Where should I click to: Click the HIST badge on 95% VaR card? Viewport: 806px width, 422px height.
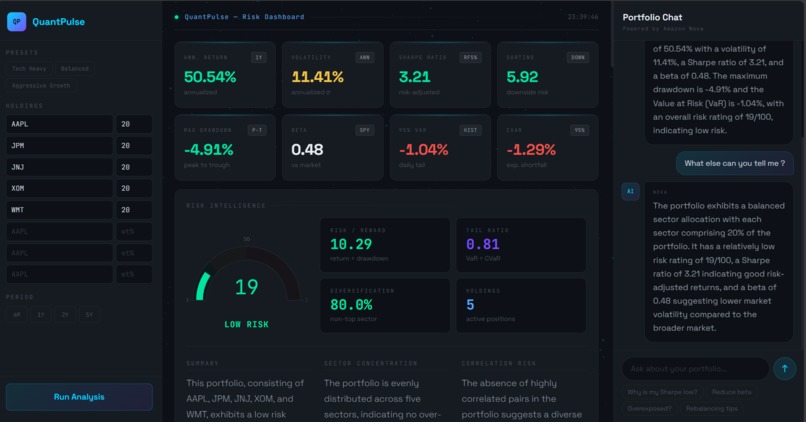tap(470, 130)
